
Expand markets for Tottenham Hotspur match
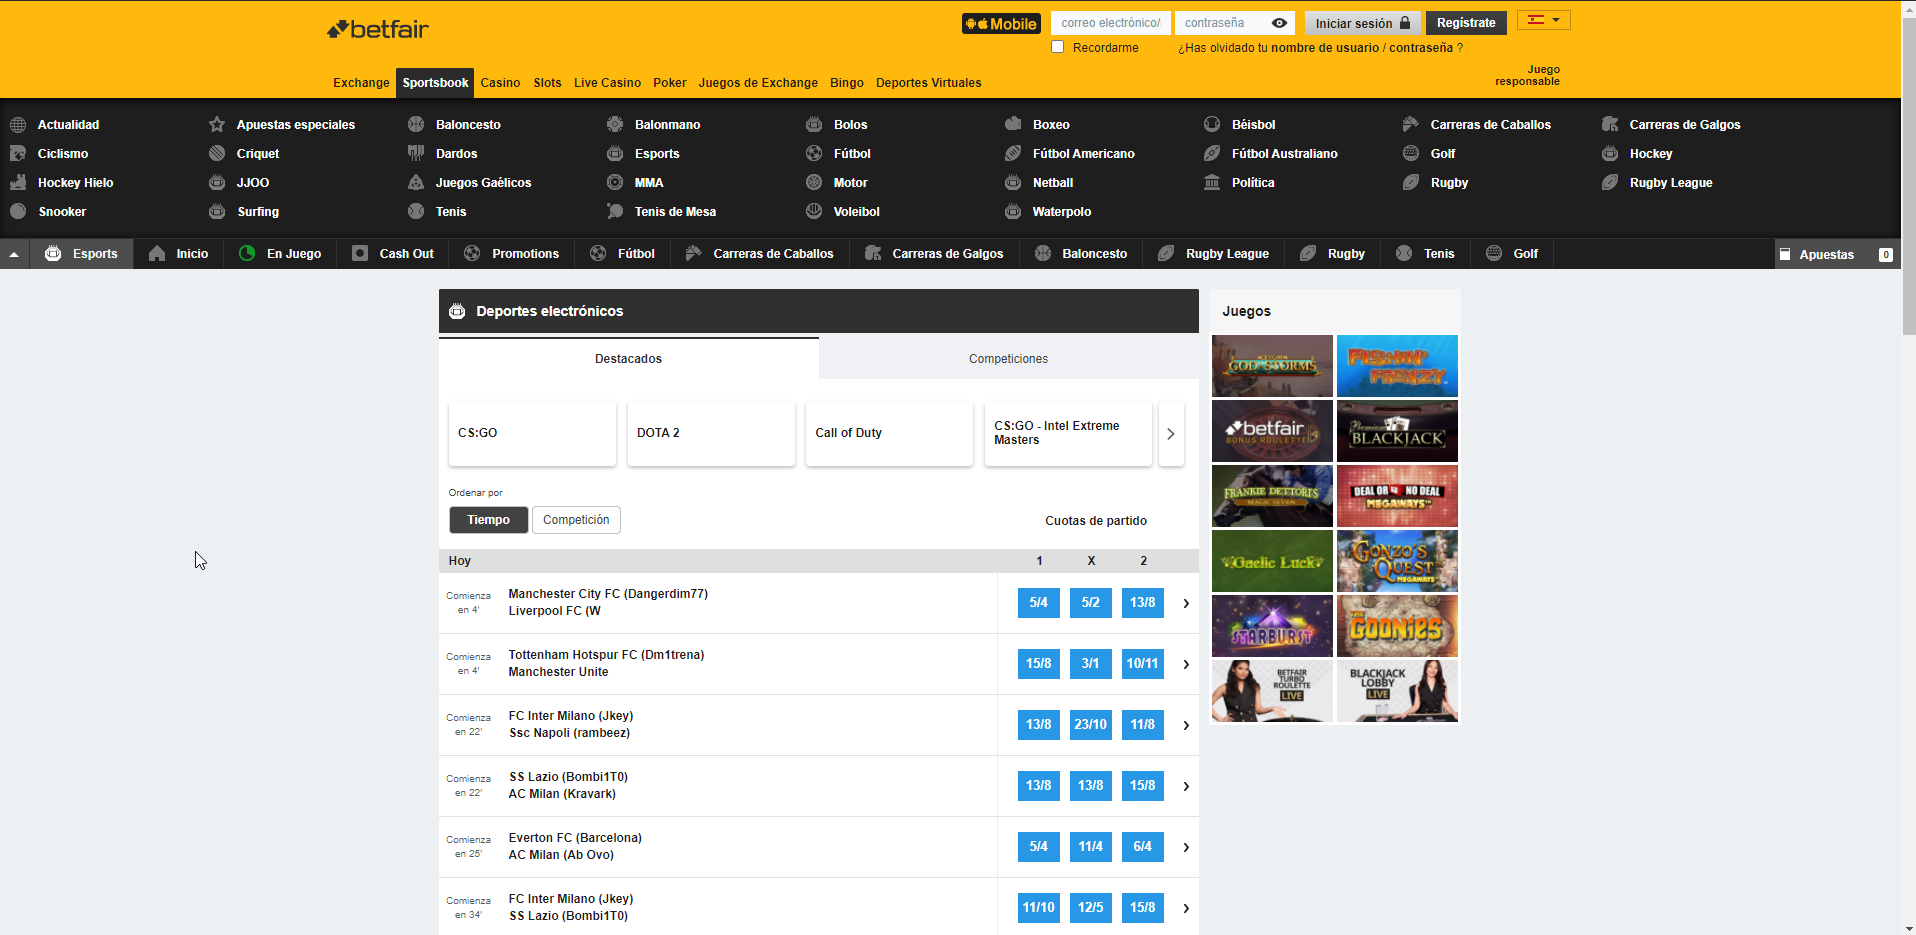tap(1186, 665)
